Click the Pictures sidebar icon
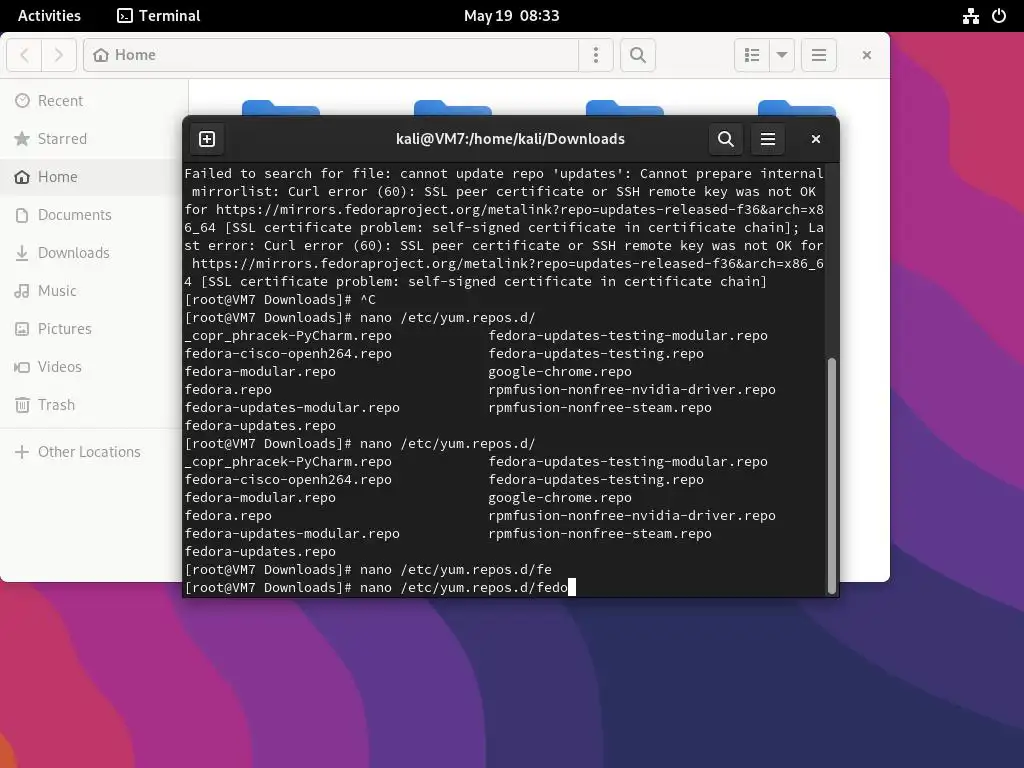Image resolution: width=1024 pixels, height=768 pixels. point(22,328)
